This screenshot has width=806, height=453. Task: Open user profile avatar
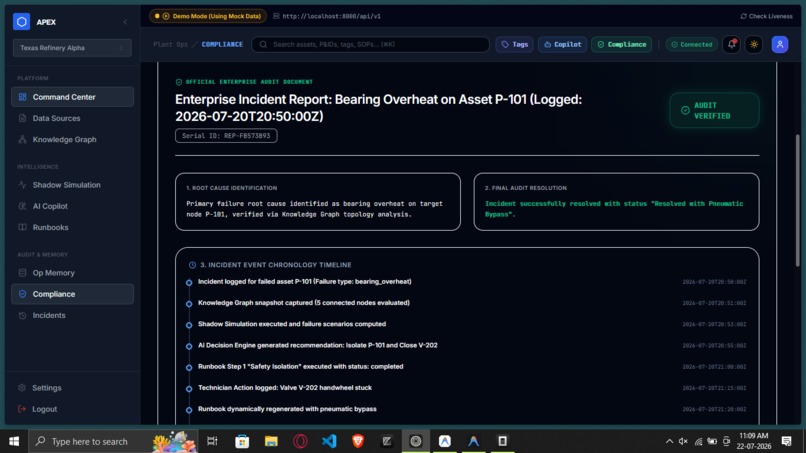[x=780, y=44]
